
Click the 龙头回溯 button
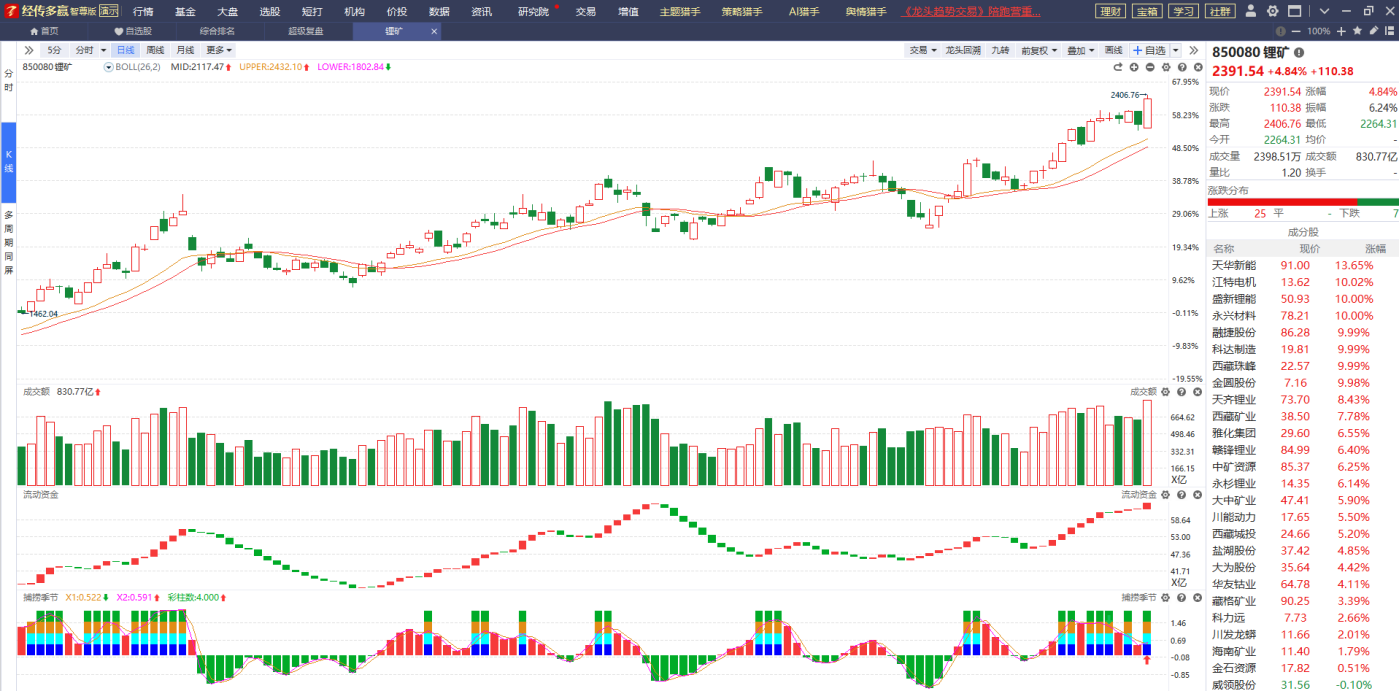pos(963,50)
